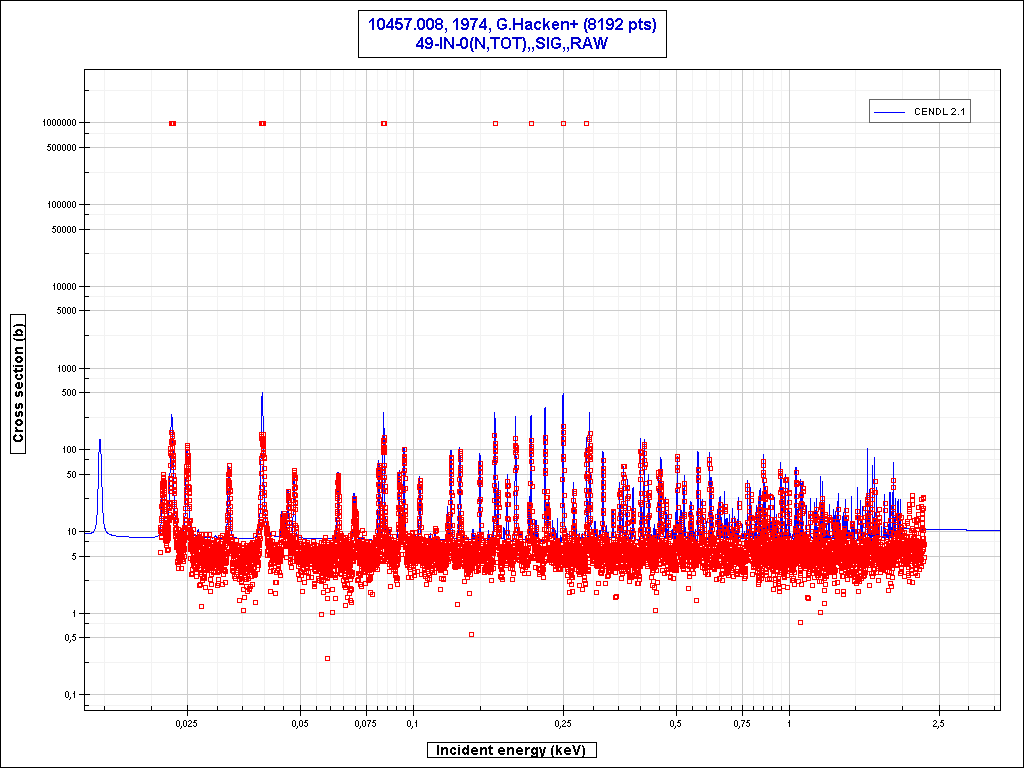1024x768 pixels.
Task: Click the 0,075 X-axis tick label
Action: pyautogui.click(x=366, y=723)
